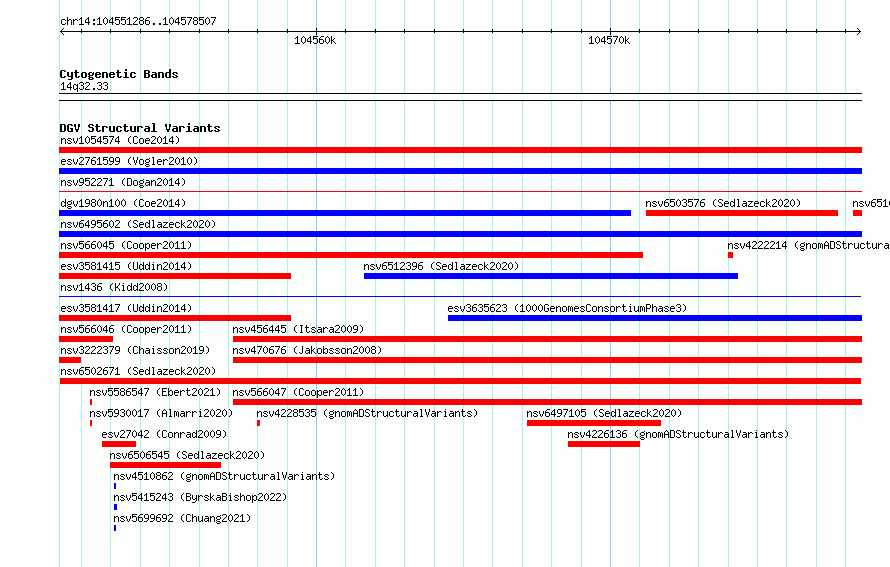The image size is (890, 567).
Task: Select the red nsv6503576 (Sedlazeck2020) bar
Action: (742, 213)
